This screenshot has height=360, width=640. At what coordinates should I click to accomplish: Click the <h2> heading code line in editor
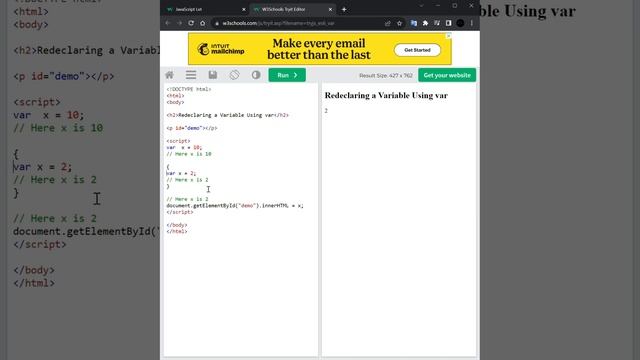point(227,115)
